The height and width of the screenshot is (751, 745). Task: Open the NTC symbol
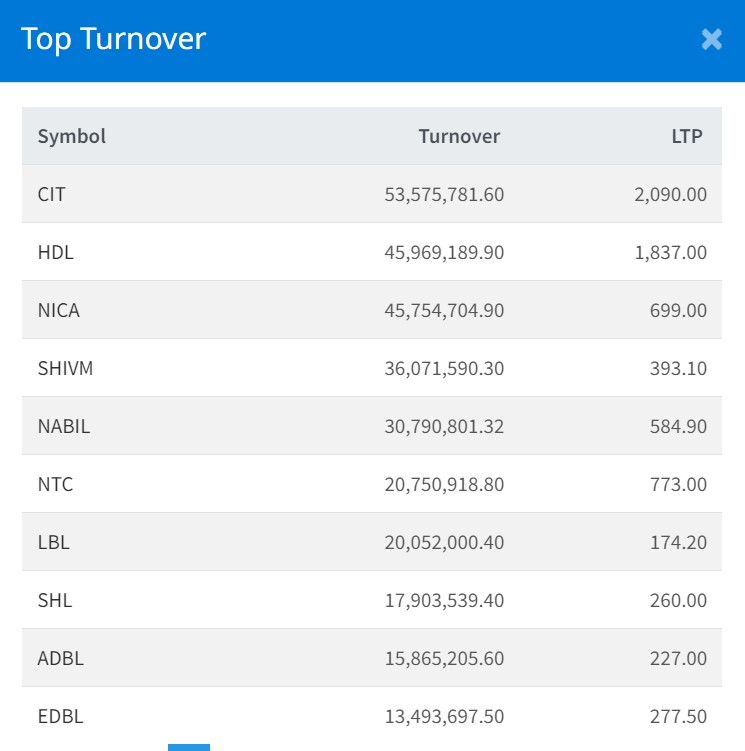[56, 484]
